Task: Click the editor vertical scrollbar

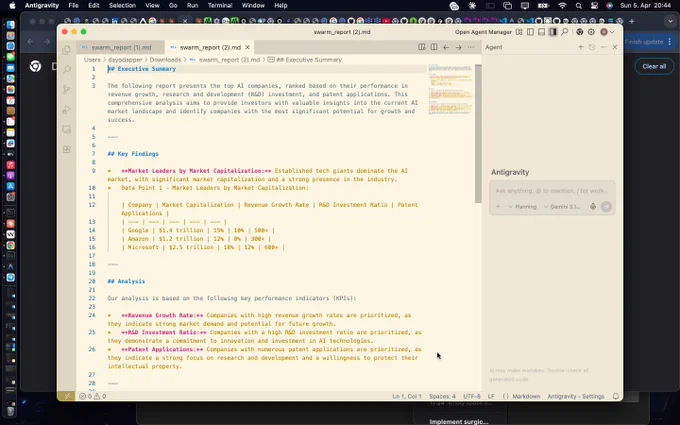Action: coord(478,134)
